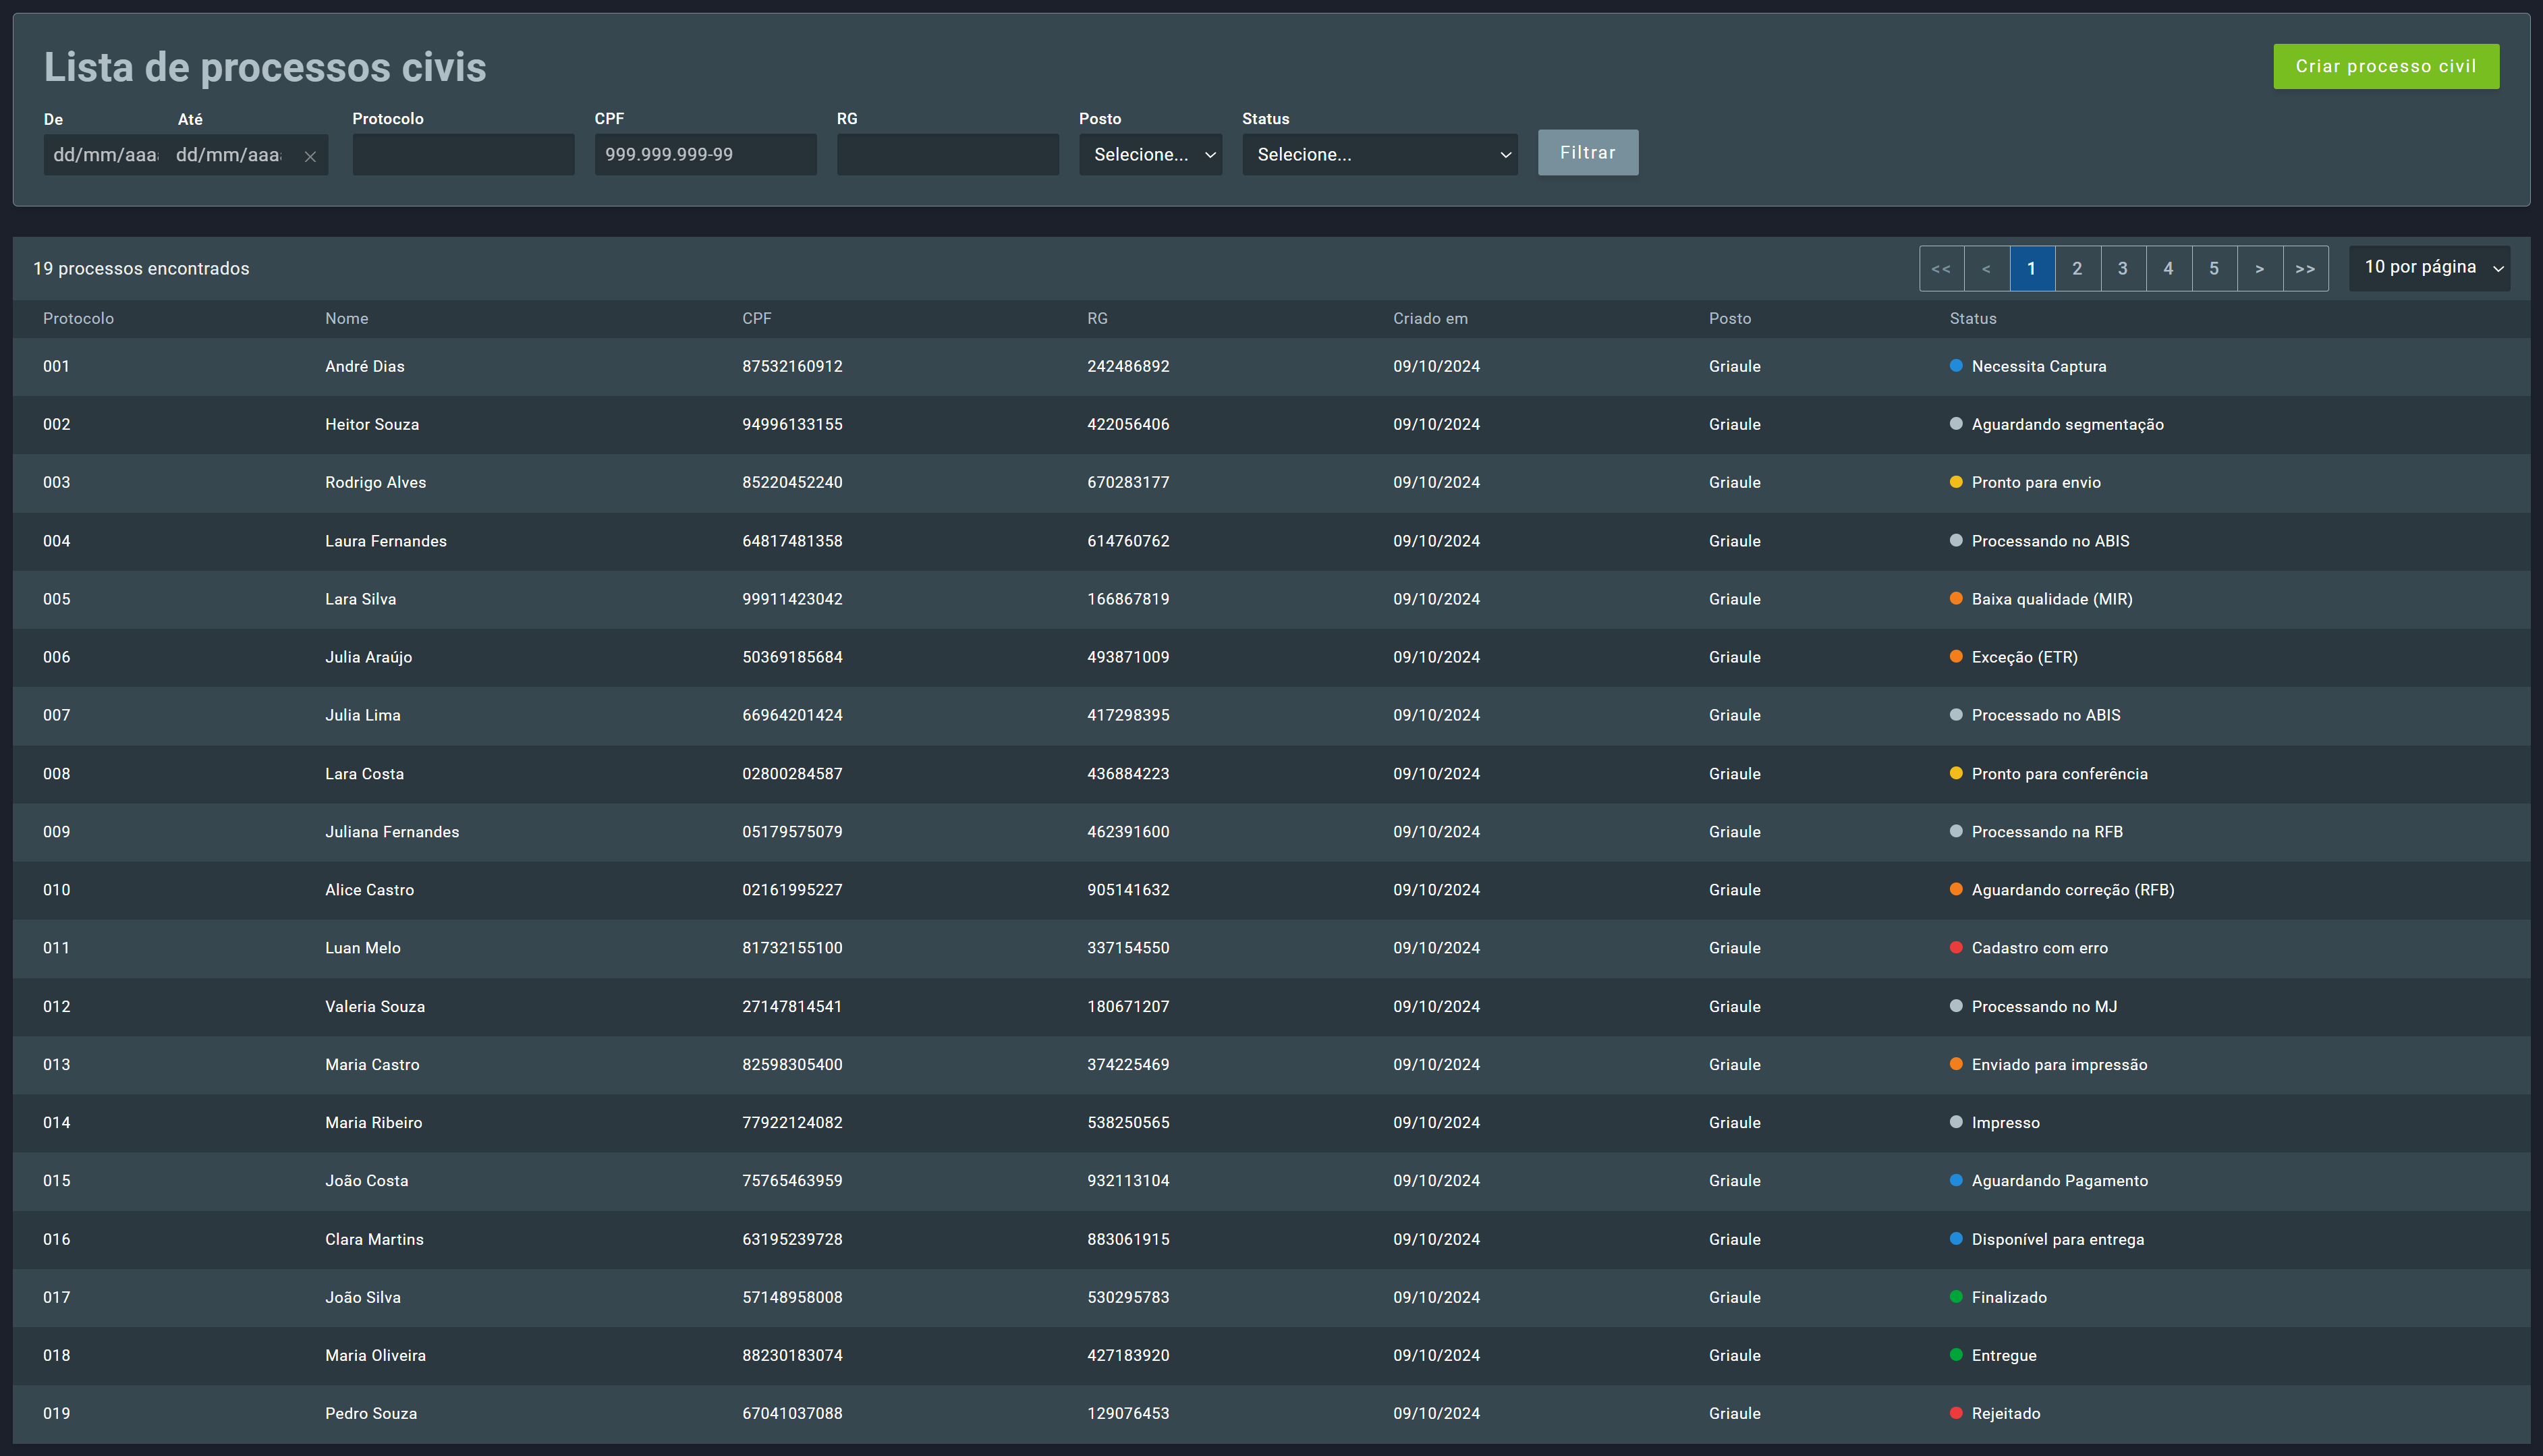Viewport: 2543px width, 1456px height.
Task: Click the Criado em column header
Action: (x=1430, y=319)
